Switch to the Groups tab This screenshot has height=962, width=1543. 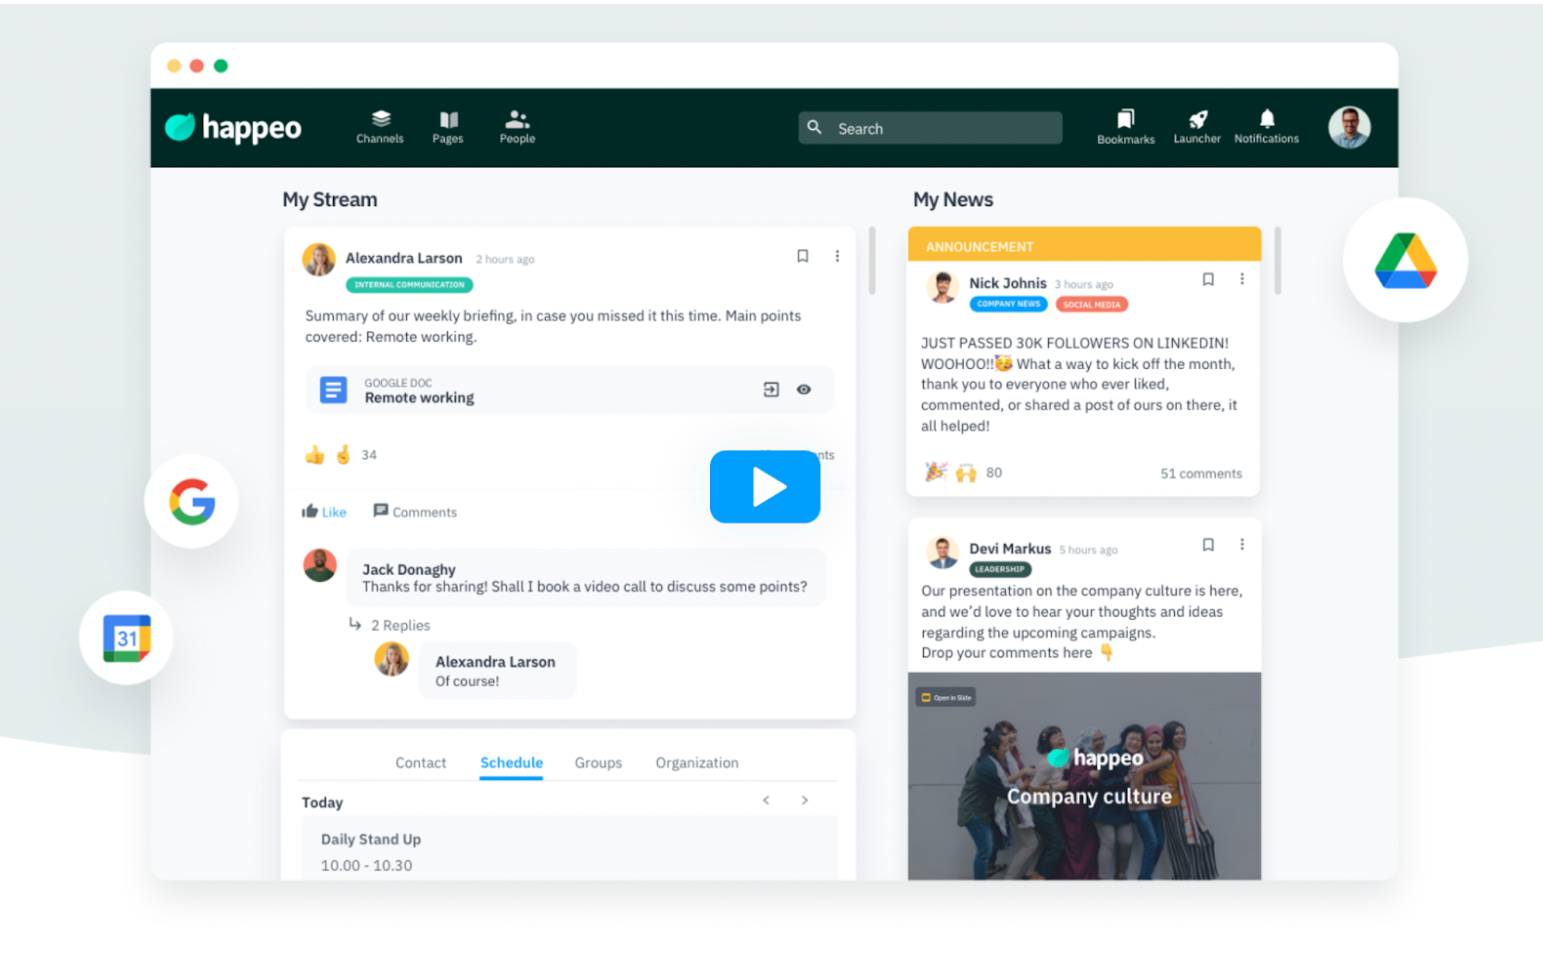[x=598, y=762]
